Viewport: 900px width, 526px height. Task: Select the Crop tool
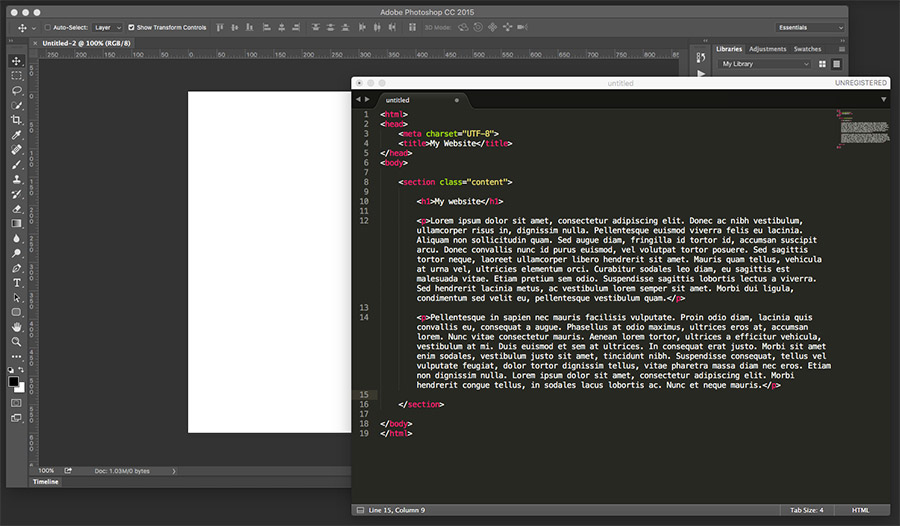(17, 120)
